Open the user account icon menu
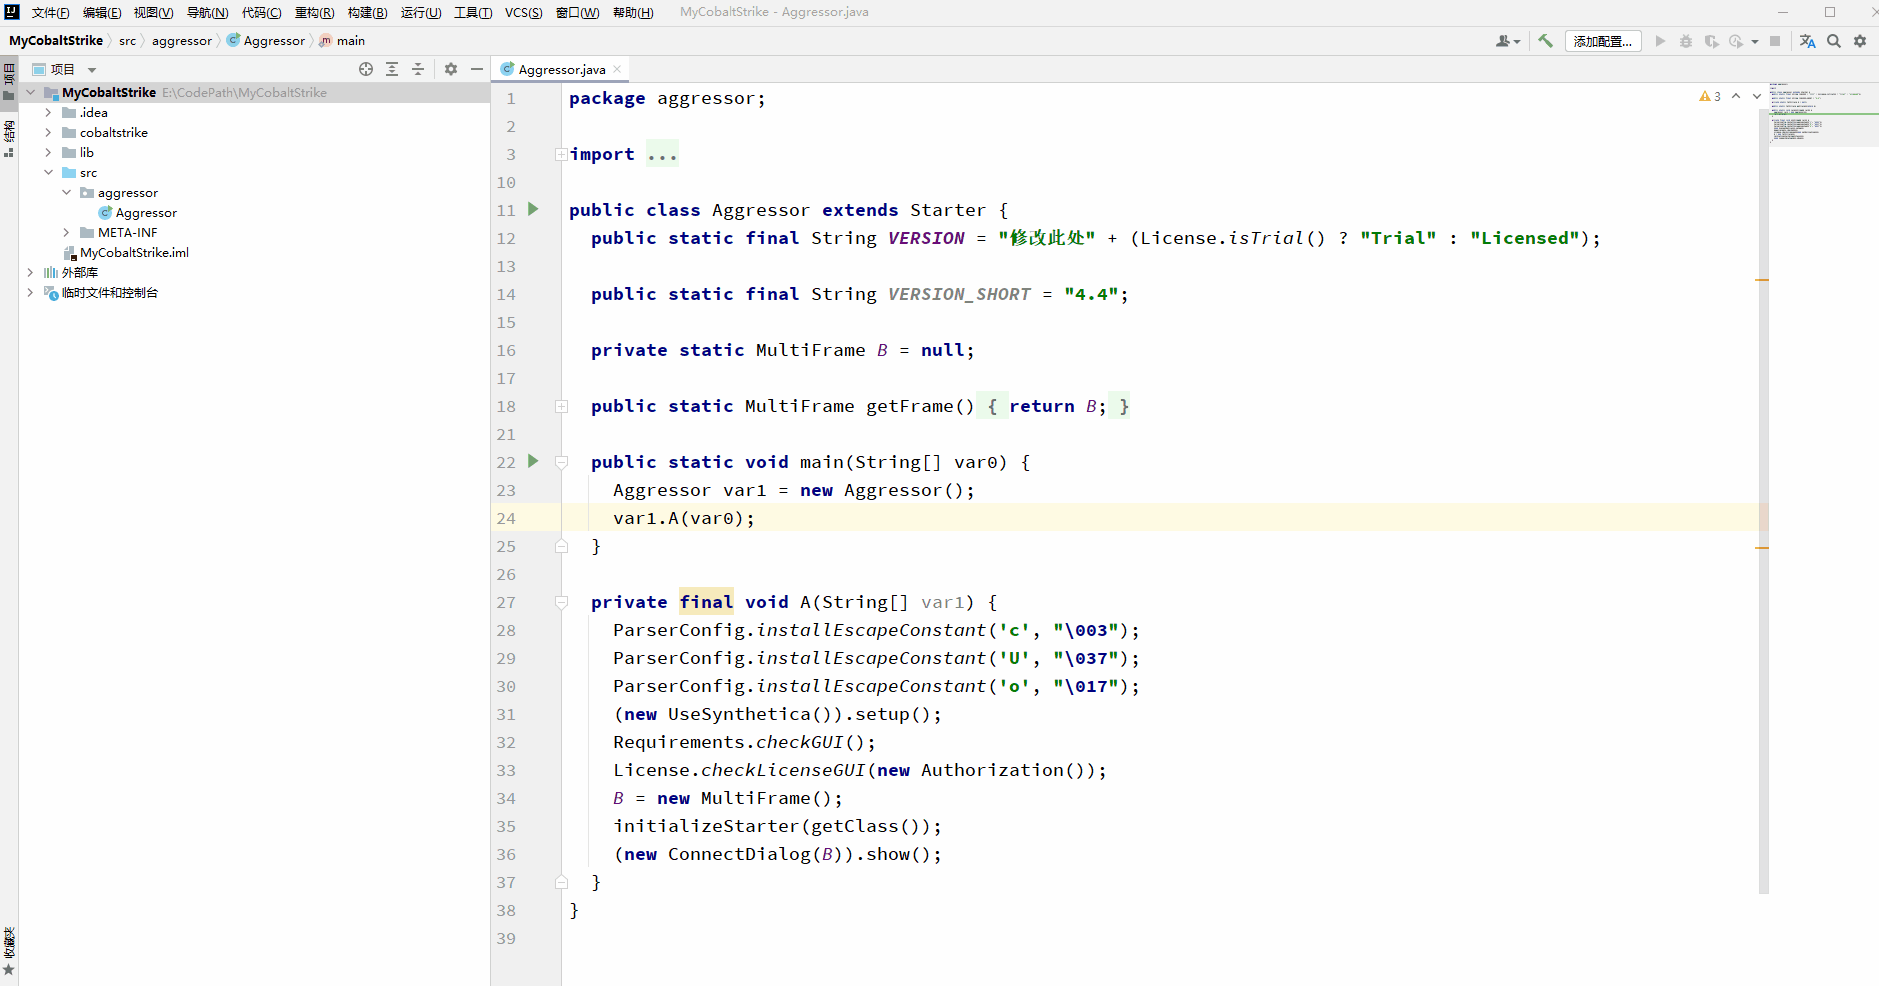 click(x=1508, y=41)
